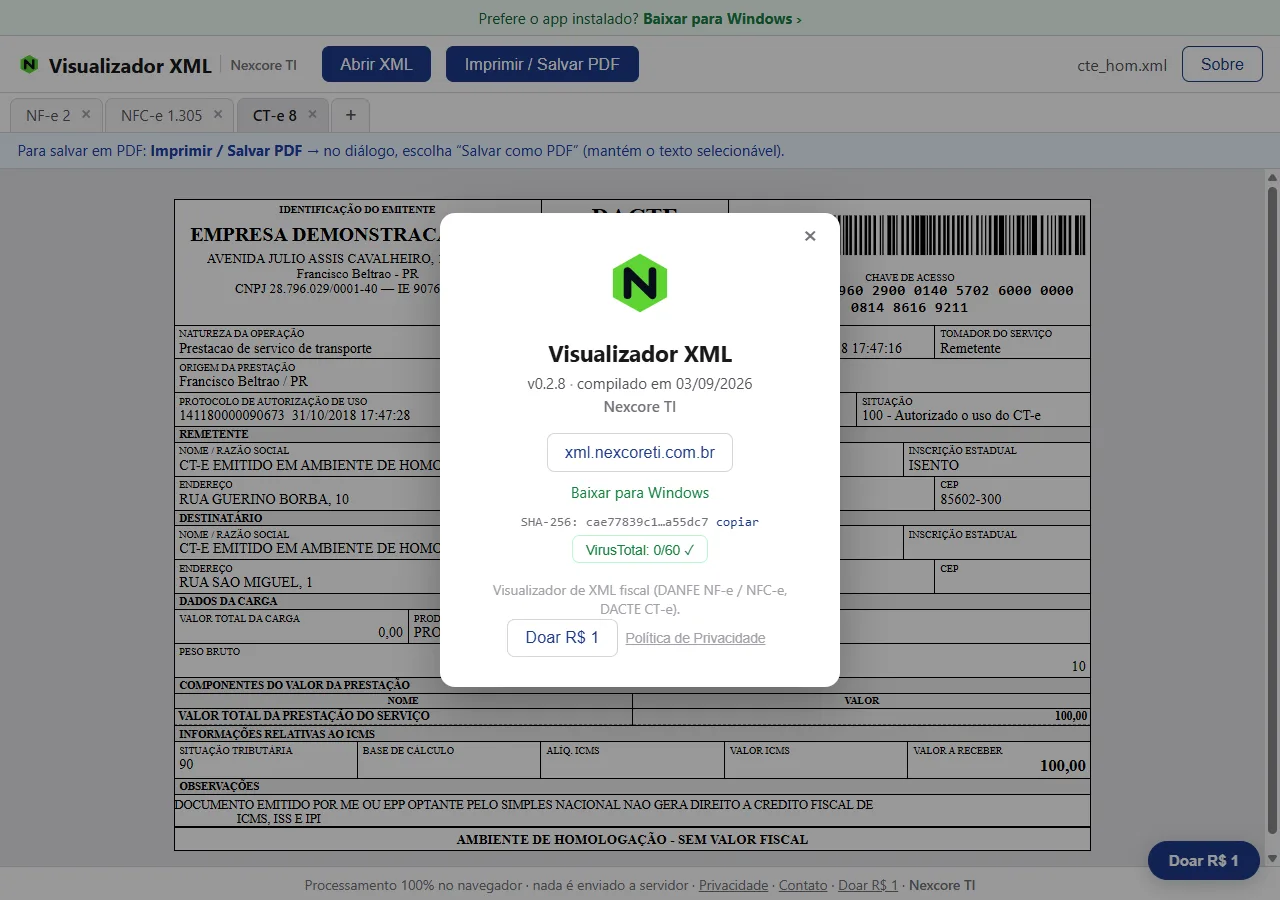
Task: Click the floating dark-blue Doar R$ 1 button
Action: [x=1203, y=860]
